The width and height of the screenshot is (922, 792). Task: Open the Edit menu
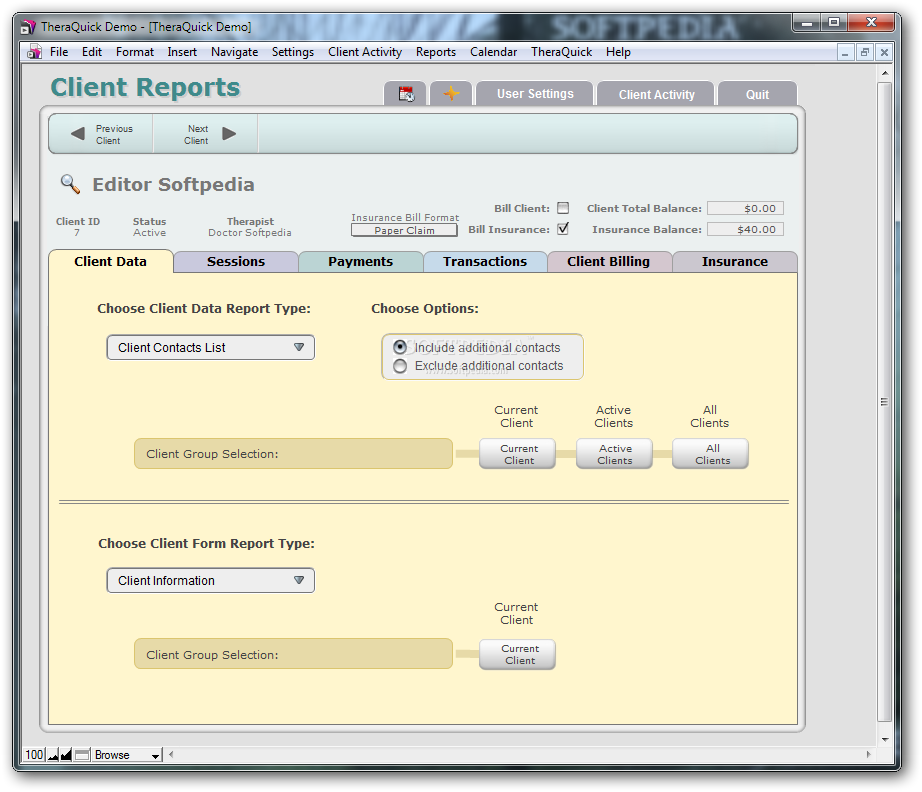(92, 52)
